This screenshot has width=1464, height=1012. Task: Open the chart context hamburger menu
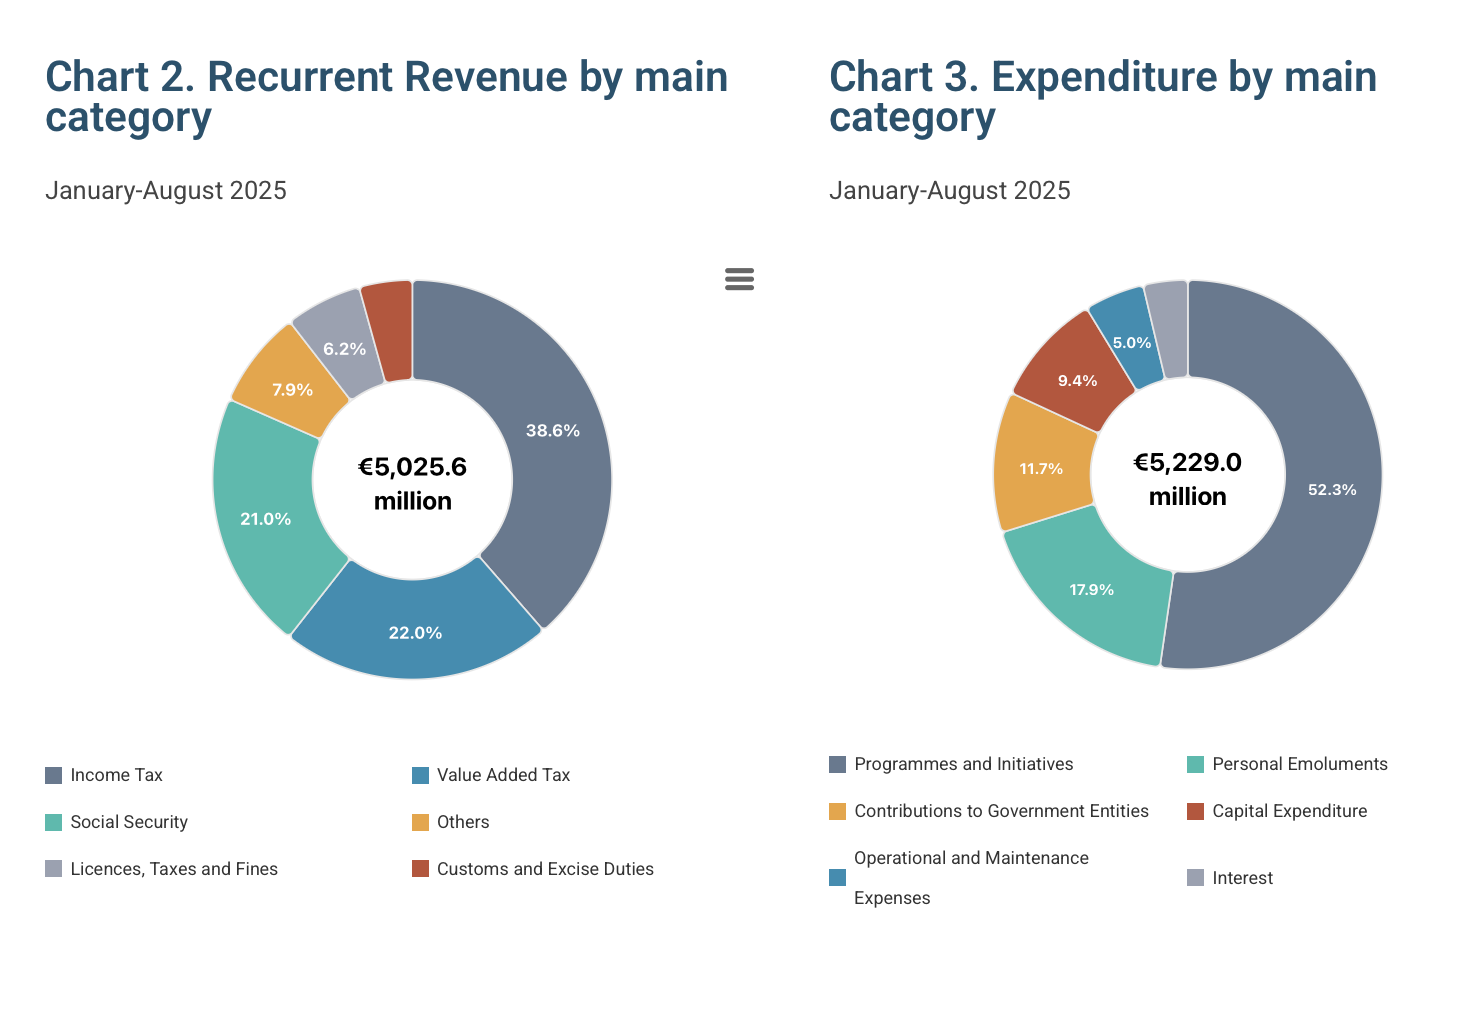click(739, 279)
